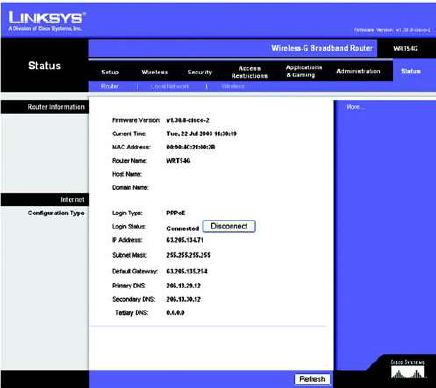Click the Cisco Systems logo

coord(408,369)
